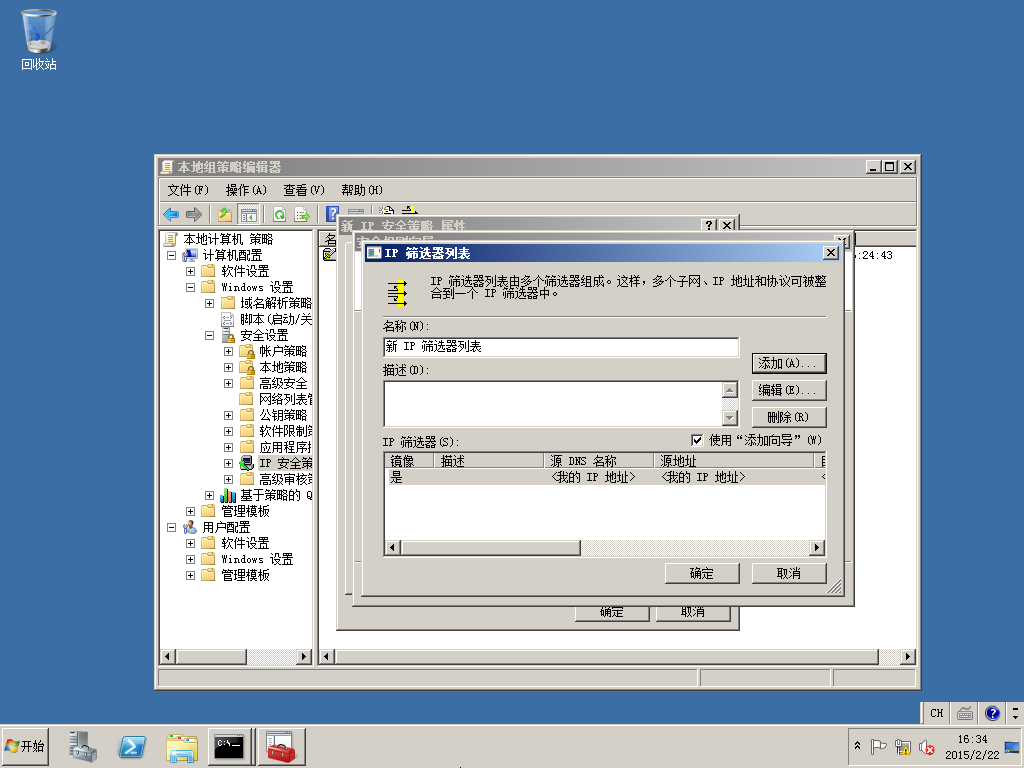
Task: Click the toolbox icon in taskbar
Action: point(281,746)
